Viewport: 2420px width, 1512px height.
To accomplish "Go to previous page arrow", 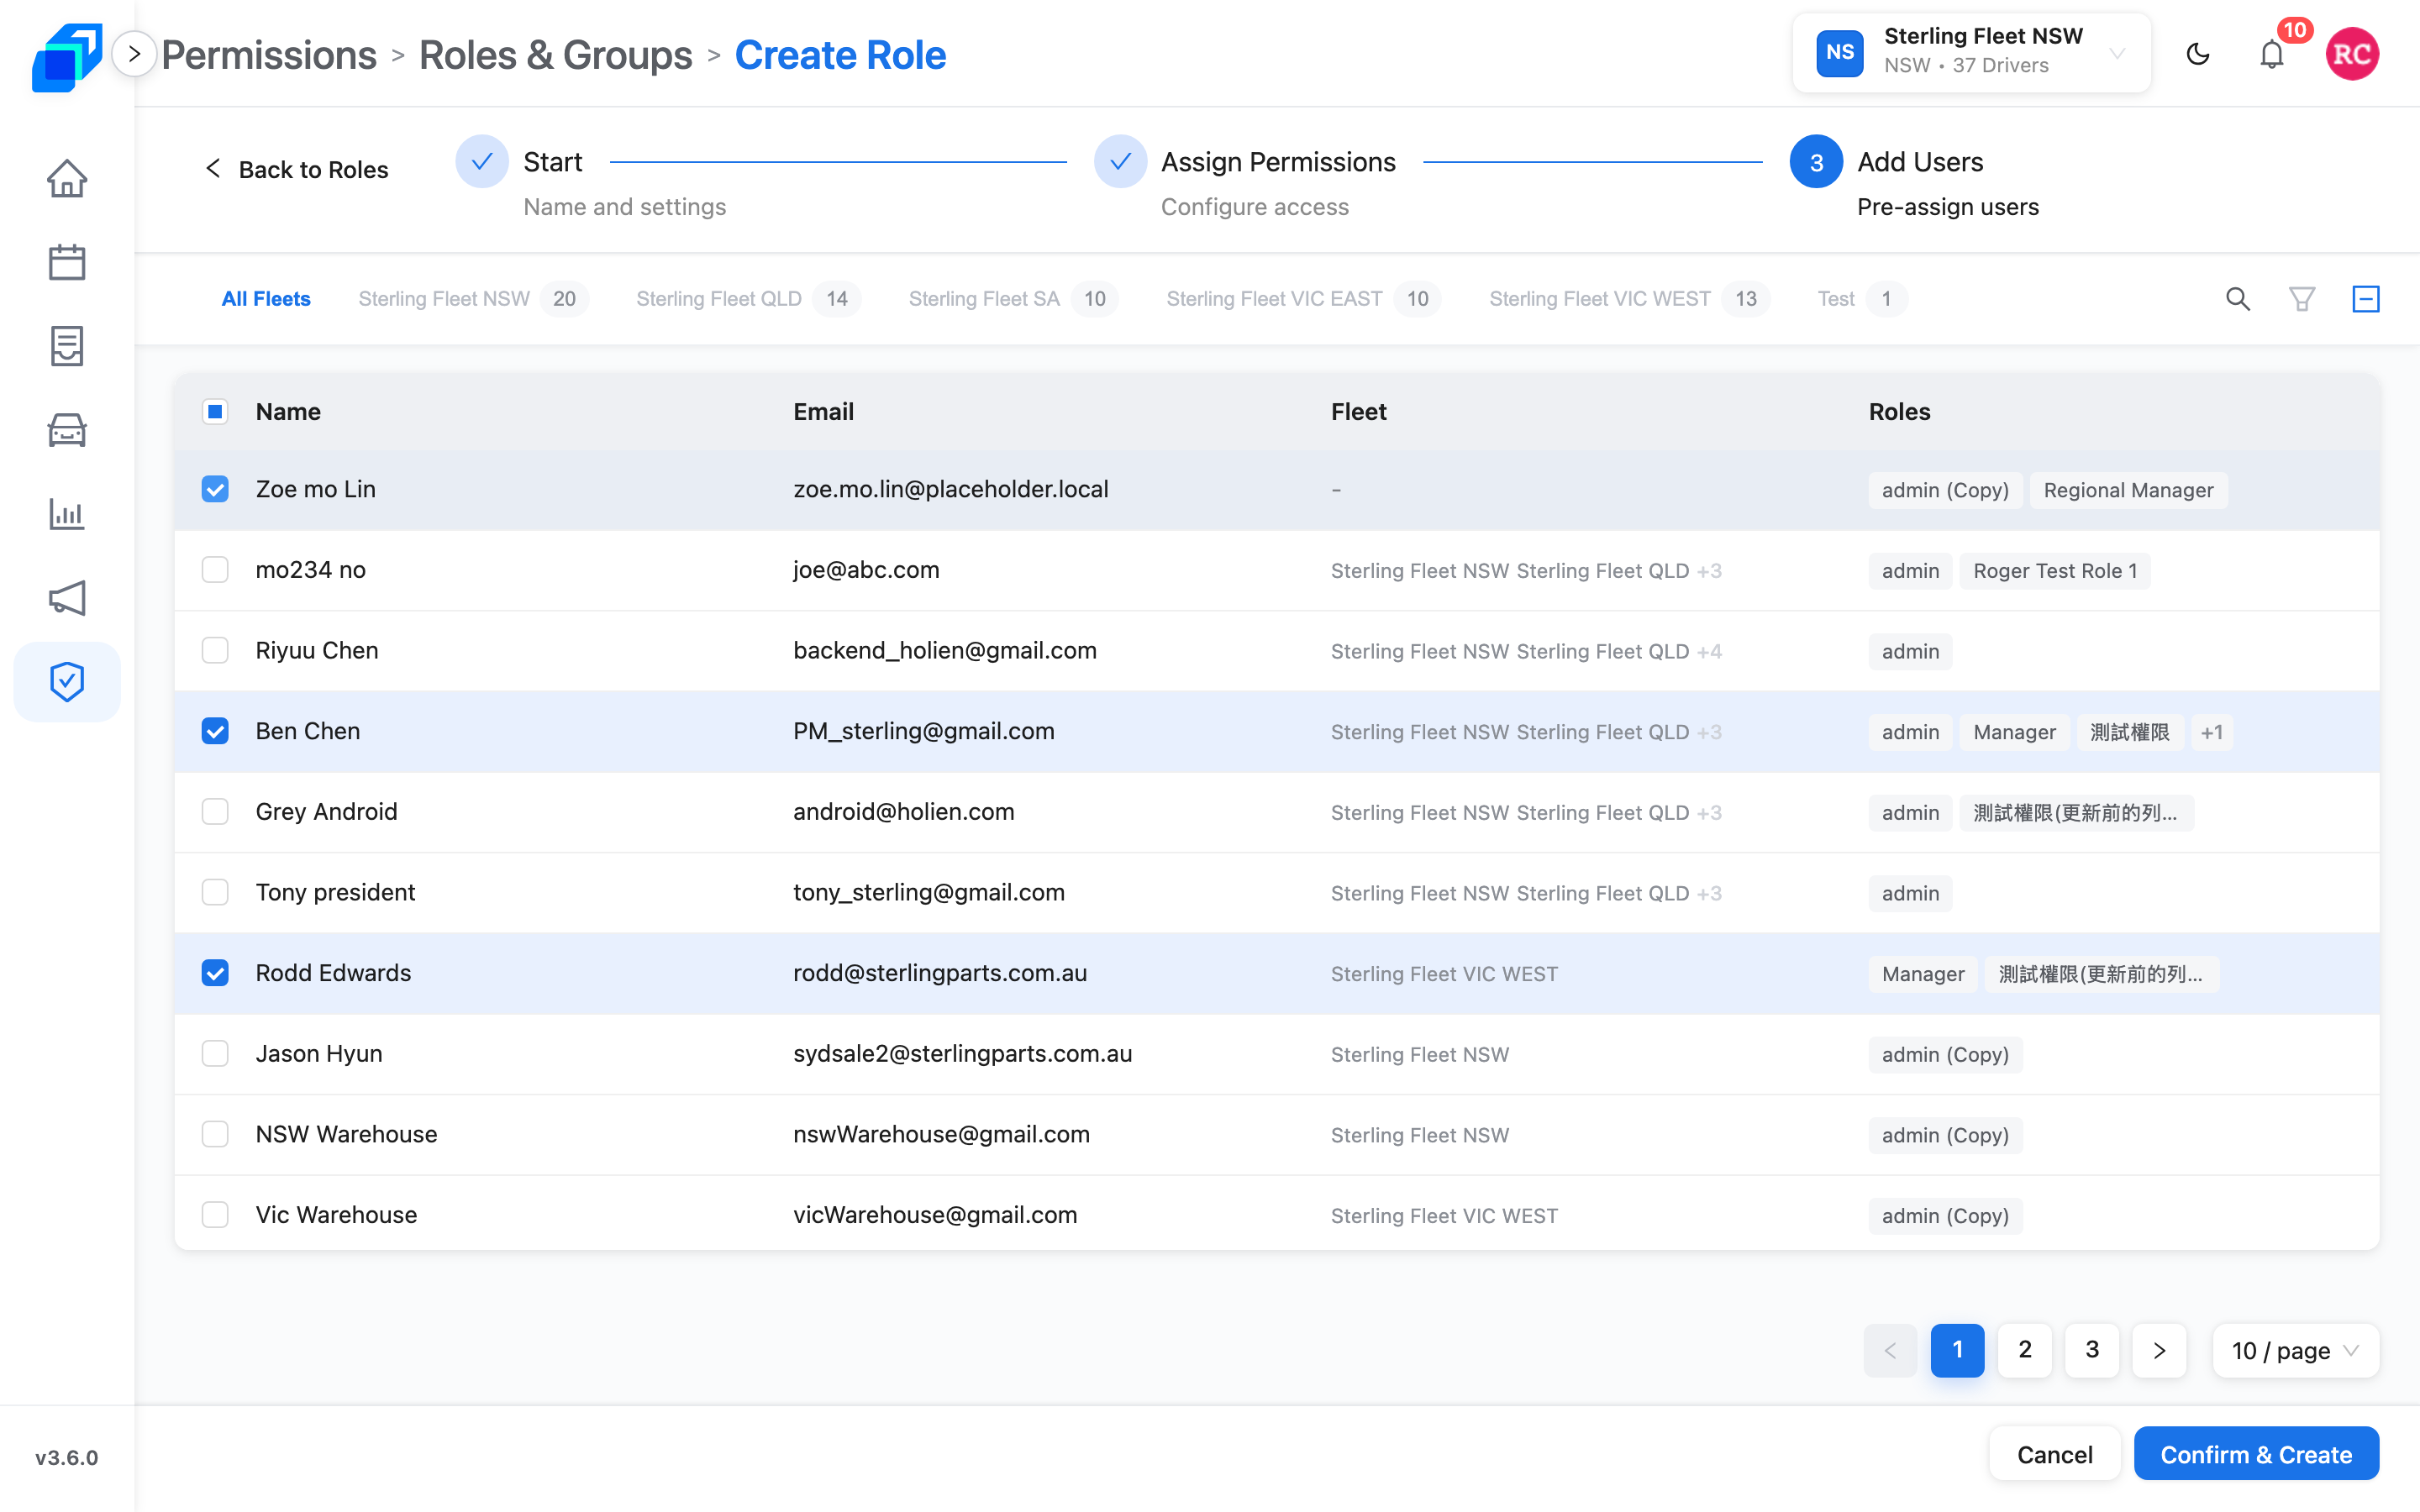I will point(1890,1351).
